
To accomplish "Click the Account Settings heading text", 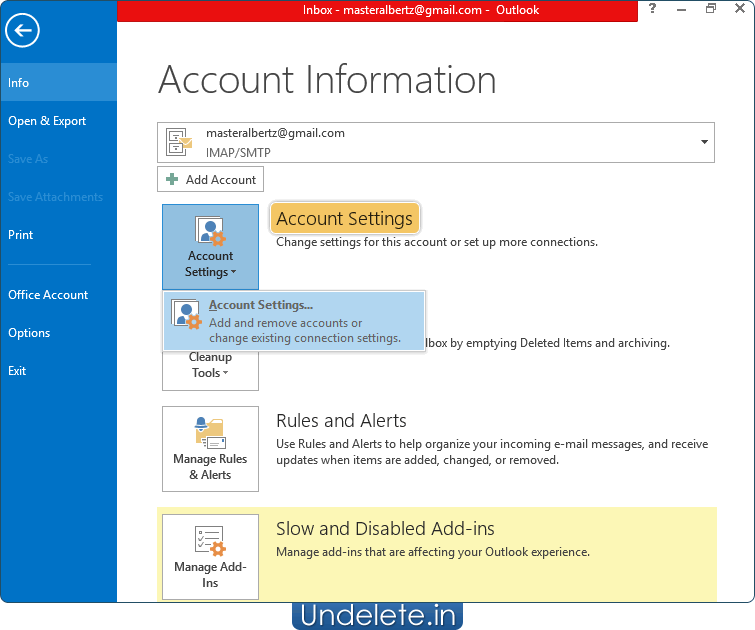I will [x=344, y=218].
